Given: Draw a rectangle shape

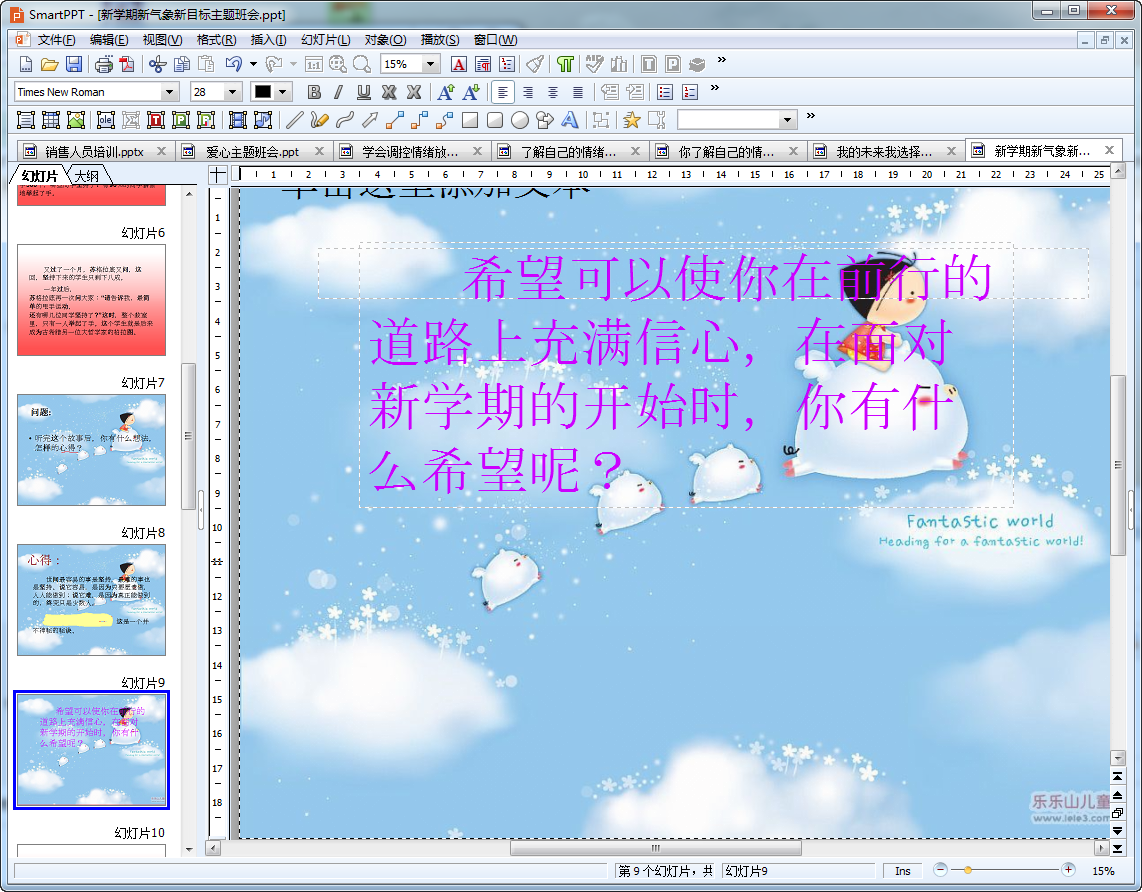Looking at the screenshot, I should (x=470, y=119).
